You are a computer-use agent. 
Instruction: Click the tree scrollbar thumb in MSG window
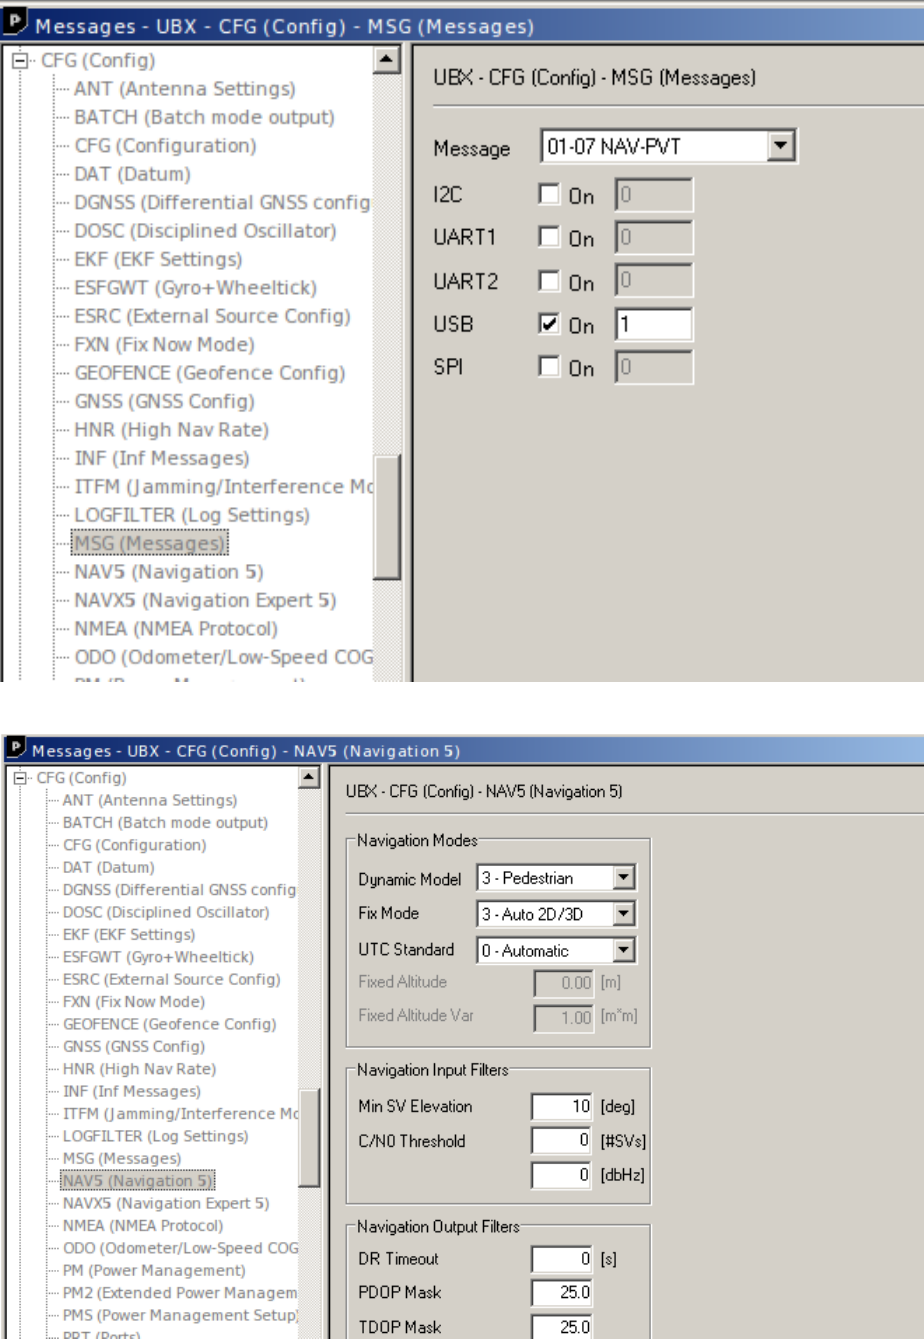click(385, 516)
